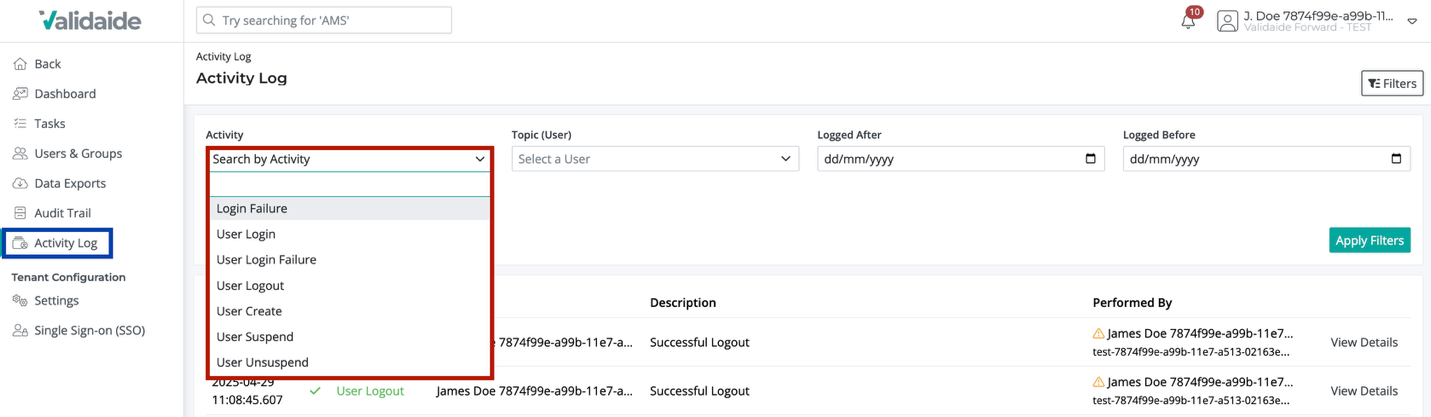The image size is (1431, 417).
Task: Select User Suspend option
Action: (x=349, y=337)
